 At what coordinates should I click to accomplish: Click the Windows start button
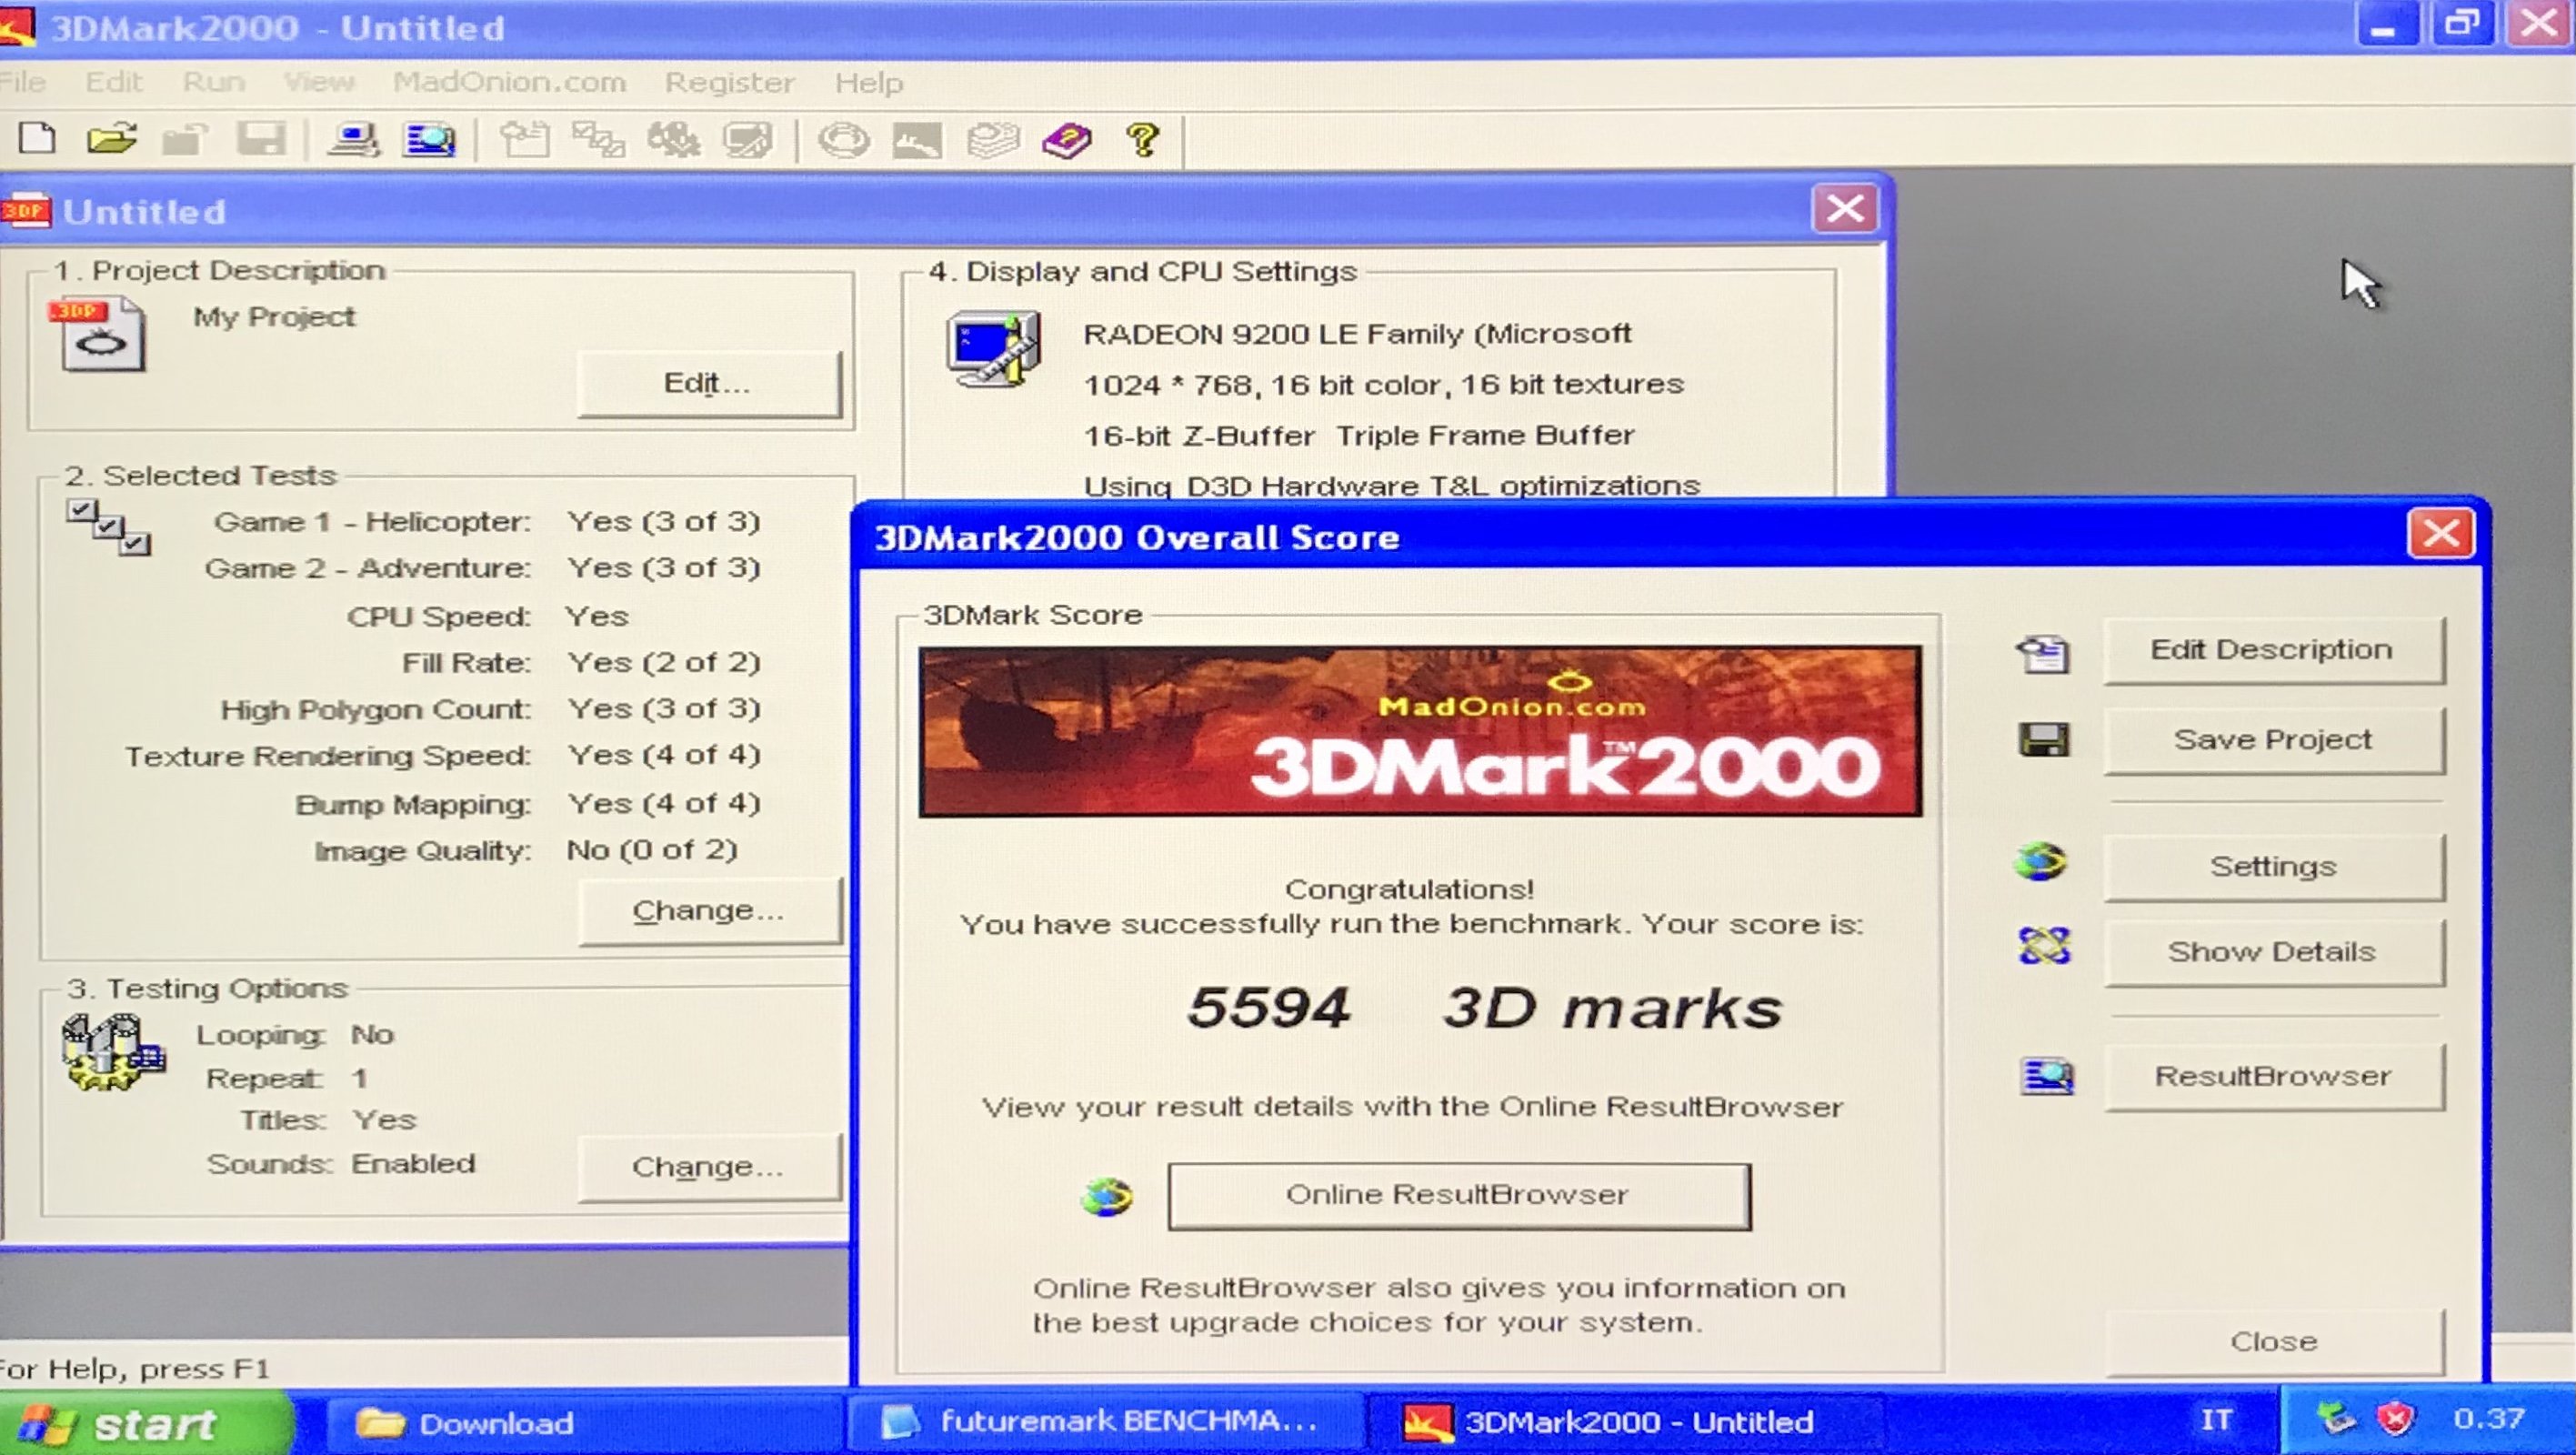point(145,1423)
